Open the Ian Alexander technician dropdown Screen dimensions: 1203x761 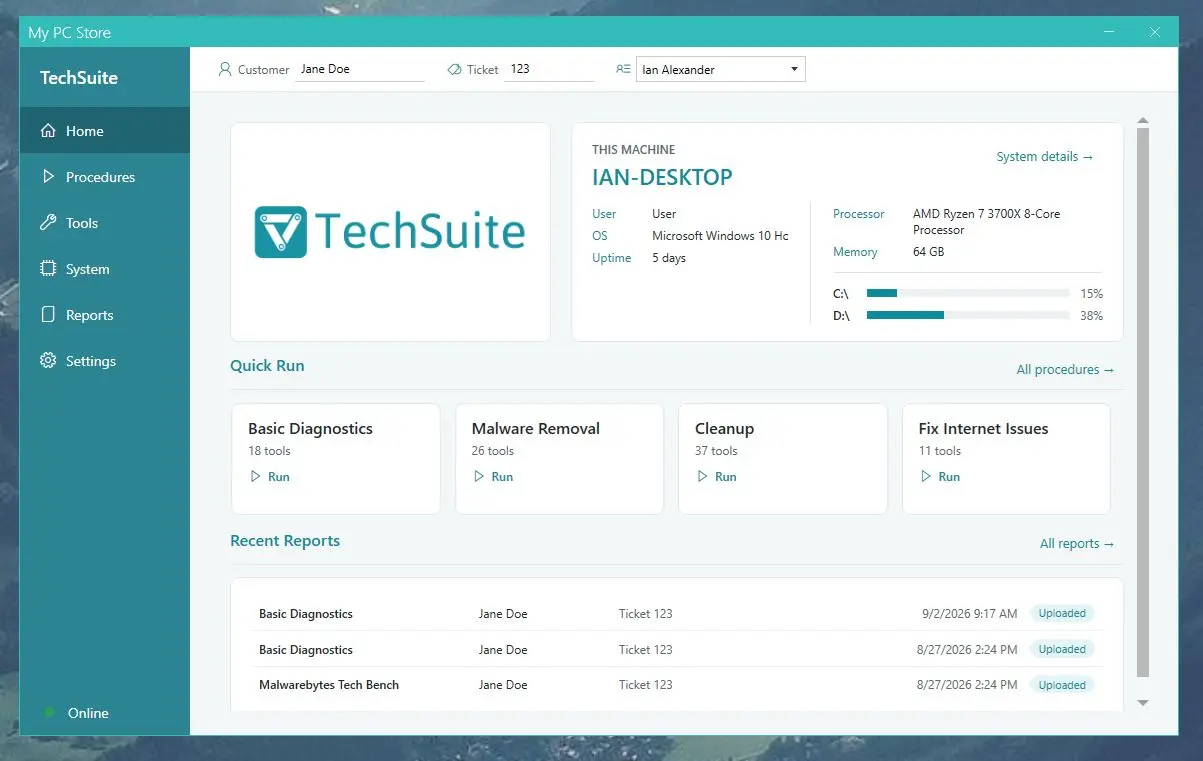[x=720, y=69]
